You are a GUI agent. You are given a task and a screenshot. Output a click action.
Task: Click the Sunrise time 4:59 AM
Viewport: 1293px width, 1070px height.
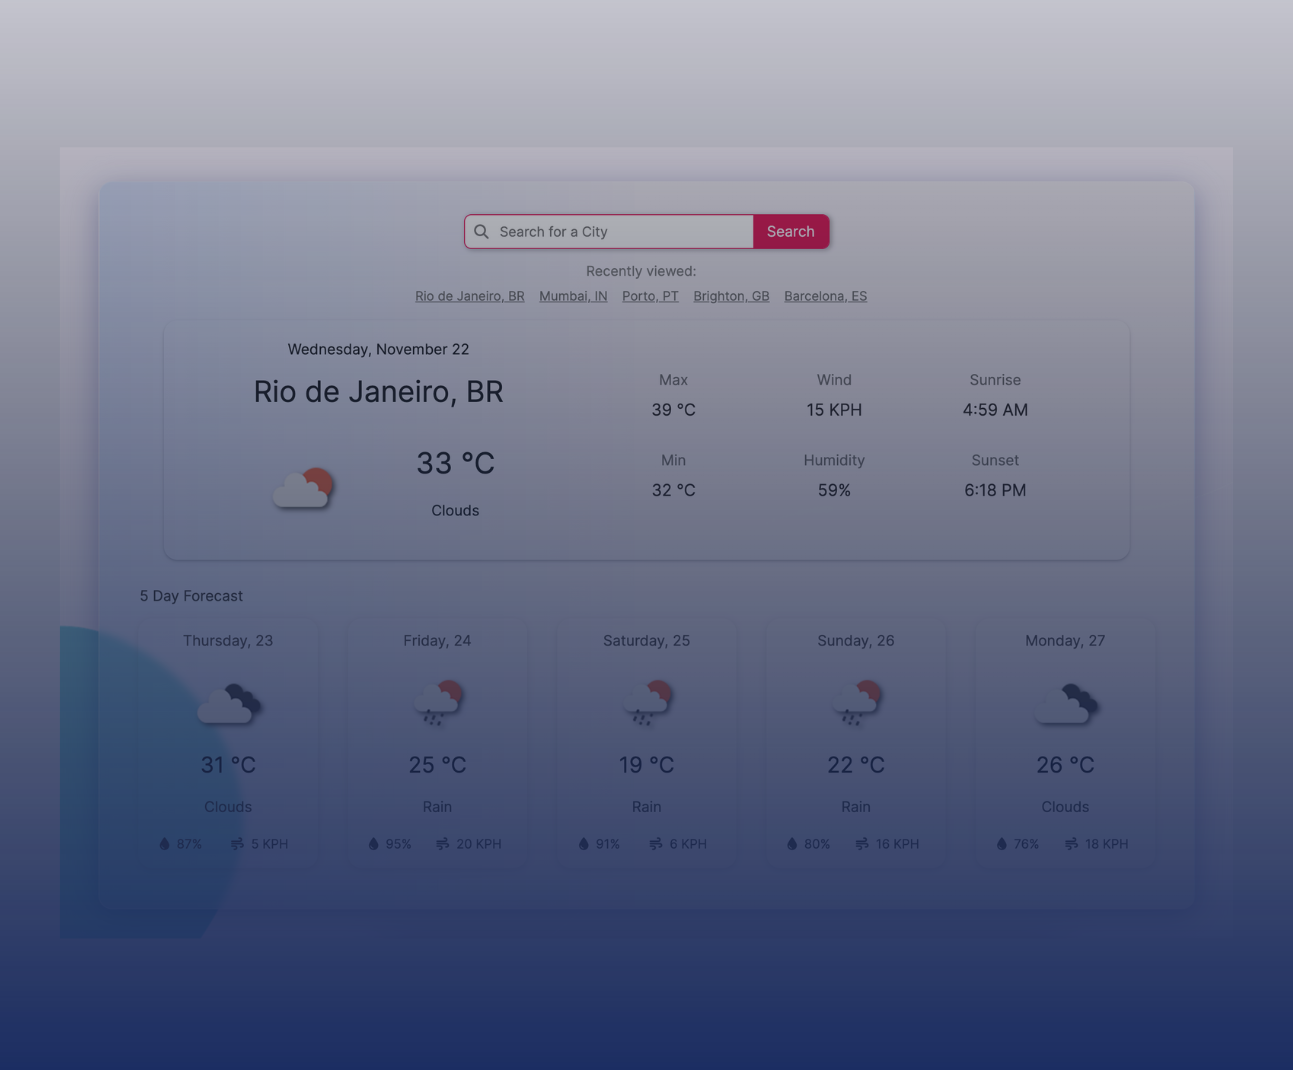tap(995, 410)
